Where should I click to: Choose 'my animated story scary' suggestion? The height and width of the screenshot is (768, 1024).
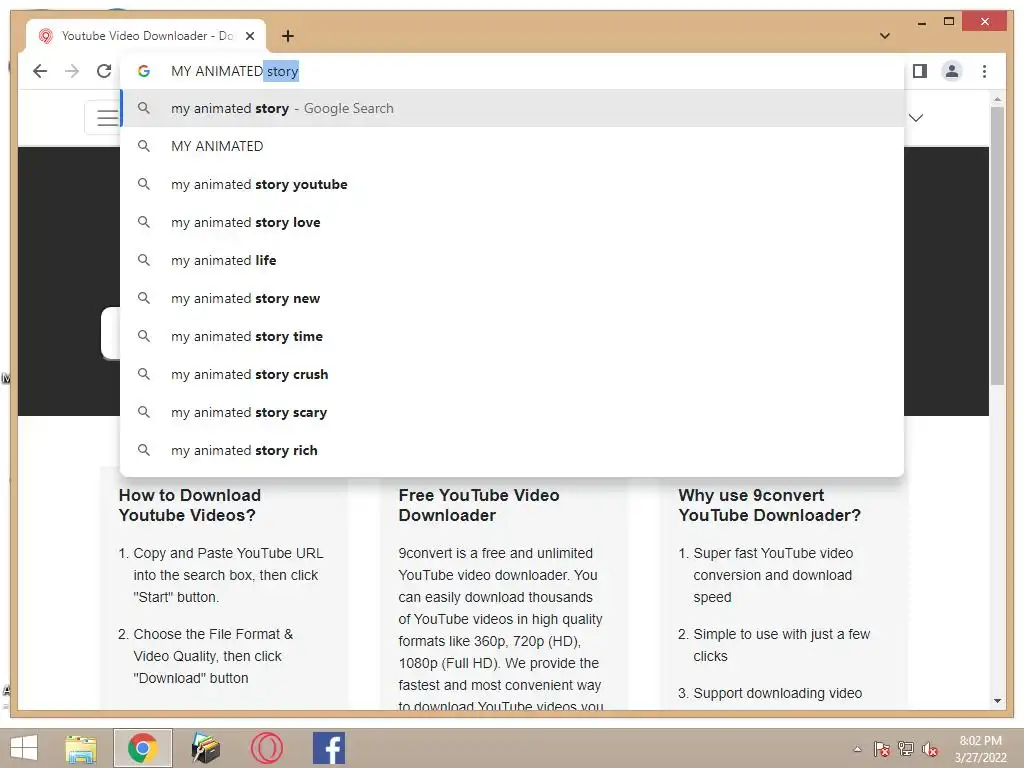512,412
